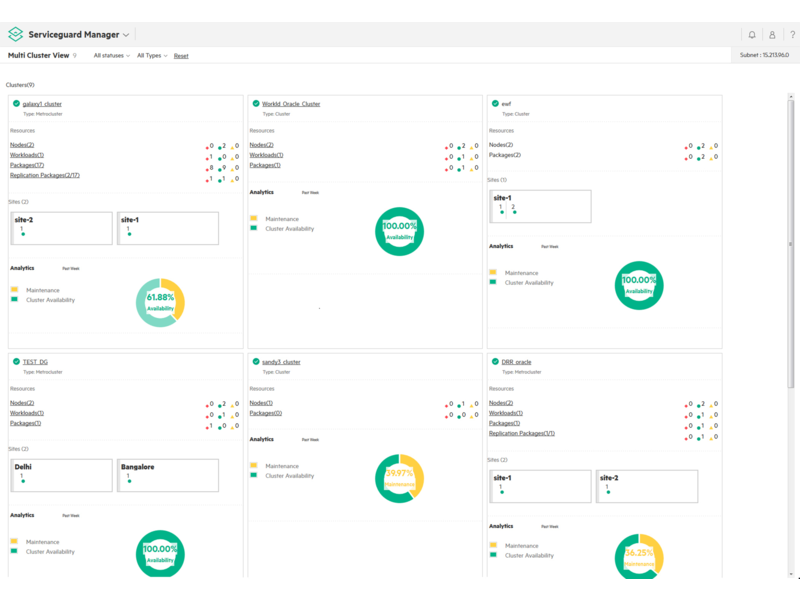The width and height of the screenshot is (800, 600).
Task: Open the TEST_DG cluster link
Action: pos(35,362)
